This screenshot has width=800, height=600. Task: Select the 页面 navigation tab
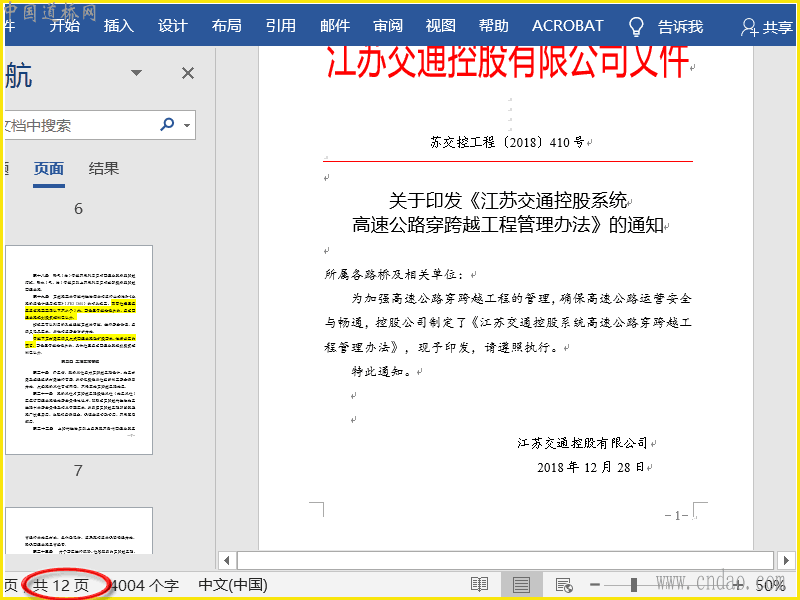[x=49, y=169]
